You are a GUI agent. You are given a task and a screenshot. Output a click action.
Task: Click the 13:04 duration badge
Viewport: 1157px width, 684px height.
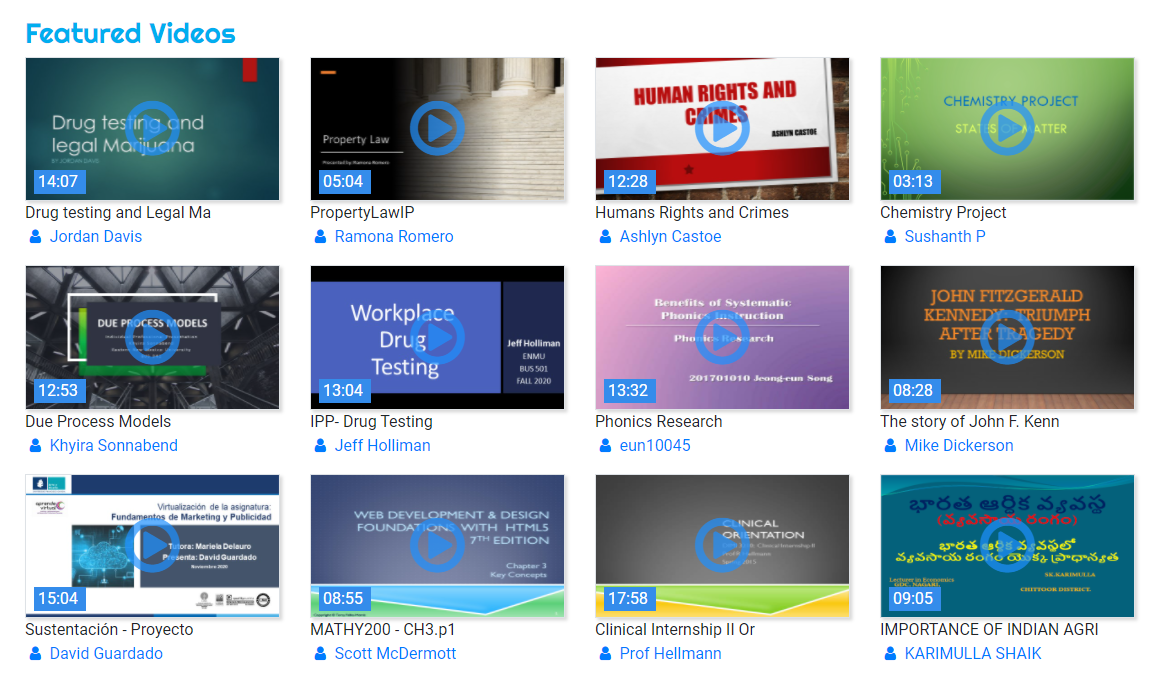[x=343, y=390]
